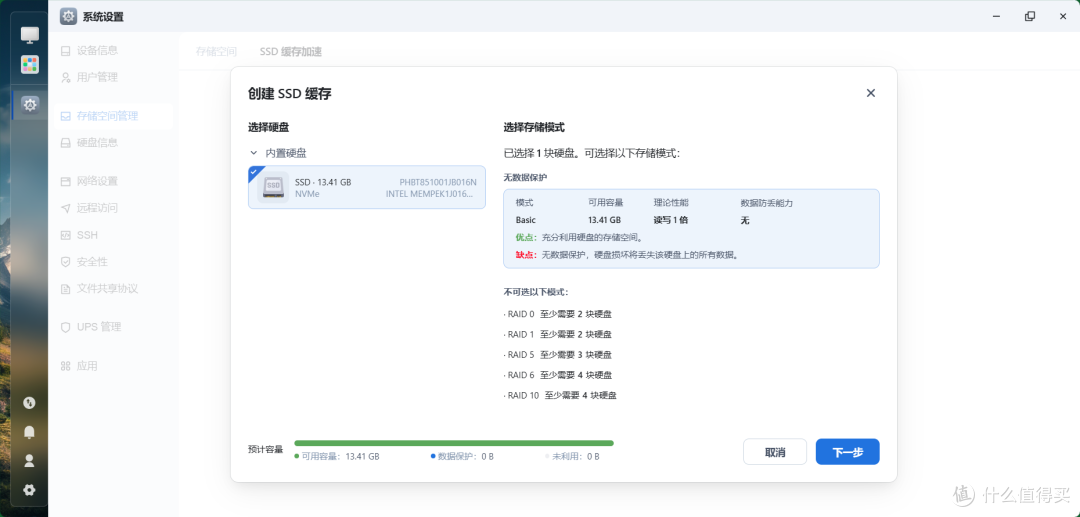The height and width of the screenshot is (517, 1080).
Task: Click the 网络设置 sidebar icon
Action: (65, 182)
